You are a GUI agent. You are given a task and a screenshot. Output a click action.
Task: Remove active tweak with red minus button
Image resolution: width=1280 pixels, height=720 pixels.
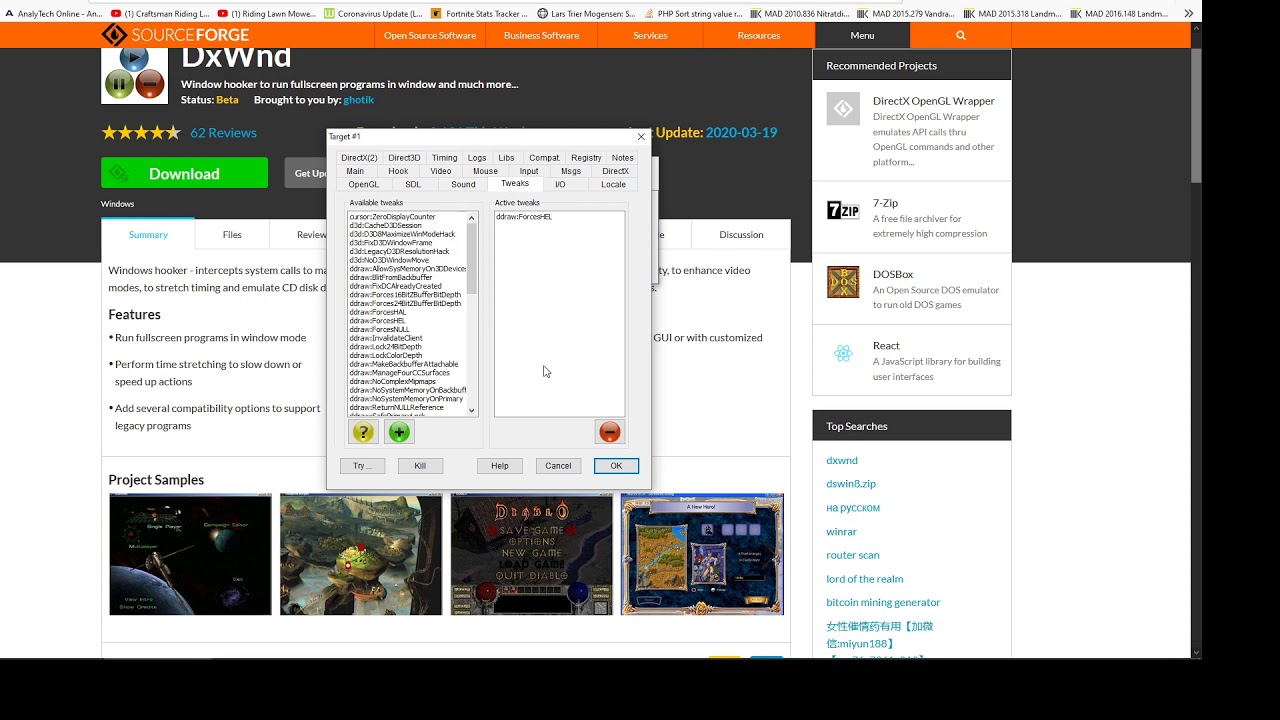click(x=610, y=432)
